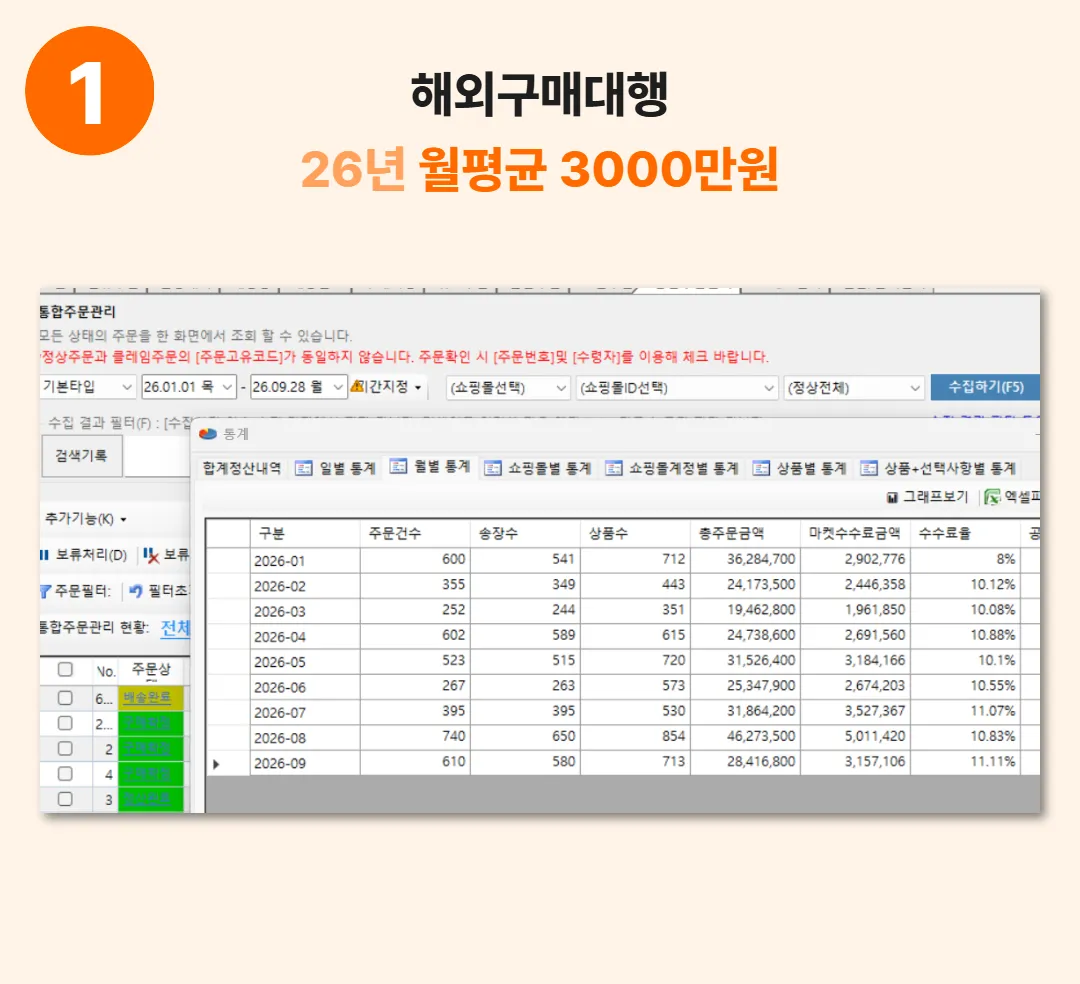Image resolution: width=1080 pixels, height=984 pixels.
Task: Switch to the 상품별 통계 tab
Action: [x=800, y=468]
